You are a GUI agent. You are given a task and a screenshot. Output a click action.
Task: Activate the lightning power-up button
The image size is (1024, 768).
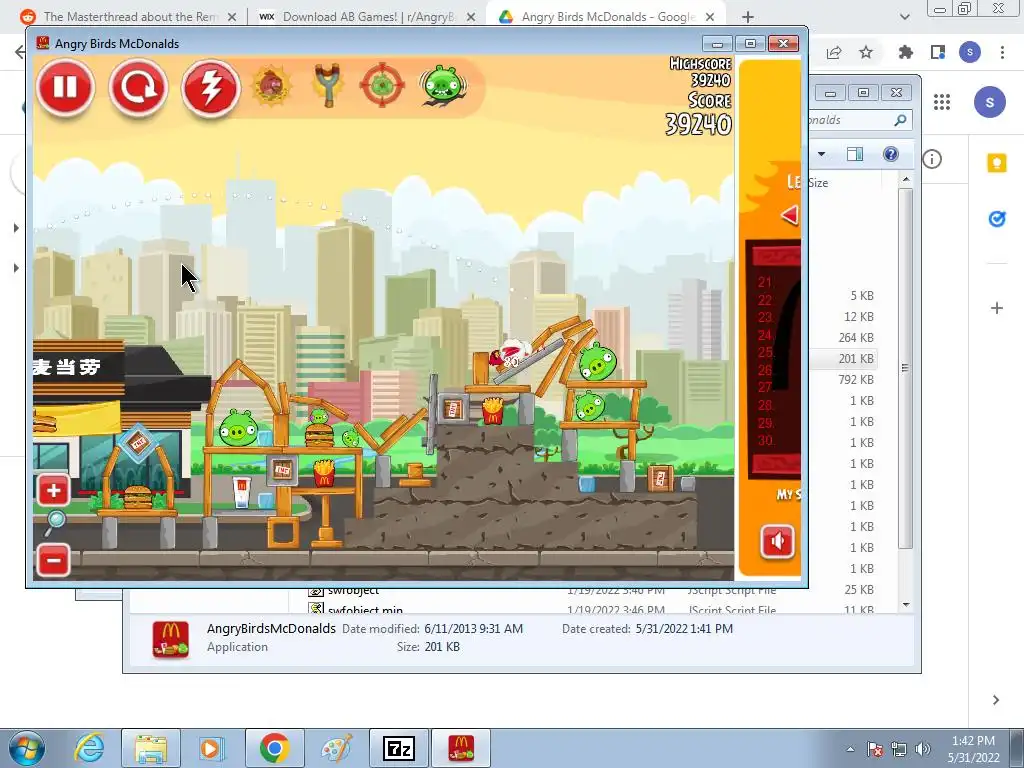point(210,88)
